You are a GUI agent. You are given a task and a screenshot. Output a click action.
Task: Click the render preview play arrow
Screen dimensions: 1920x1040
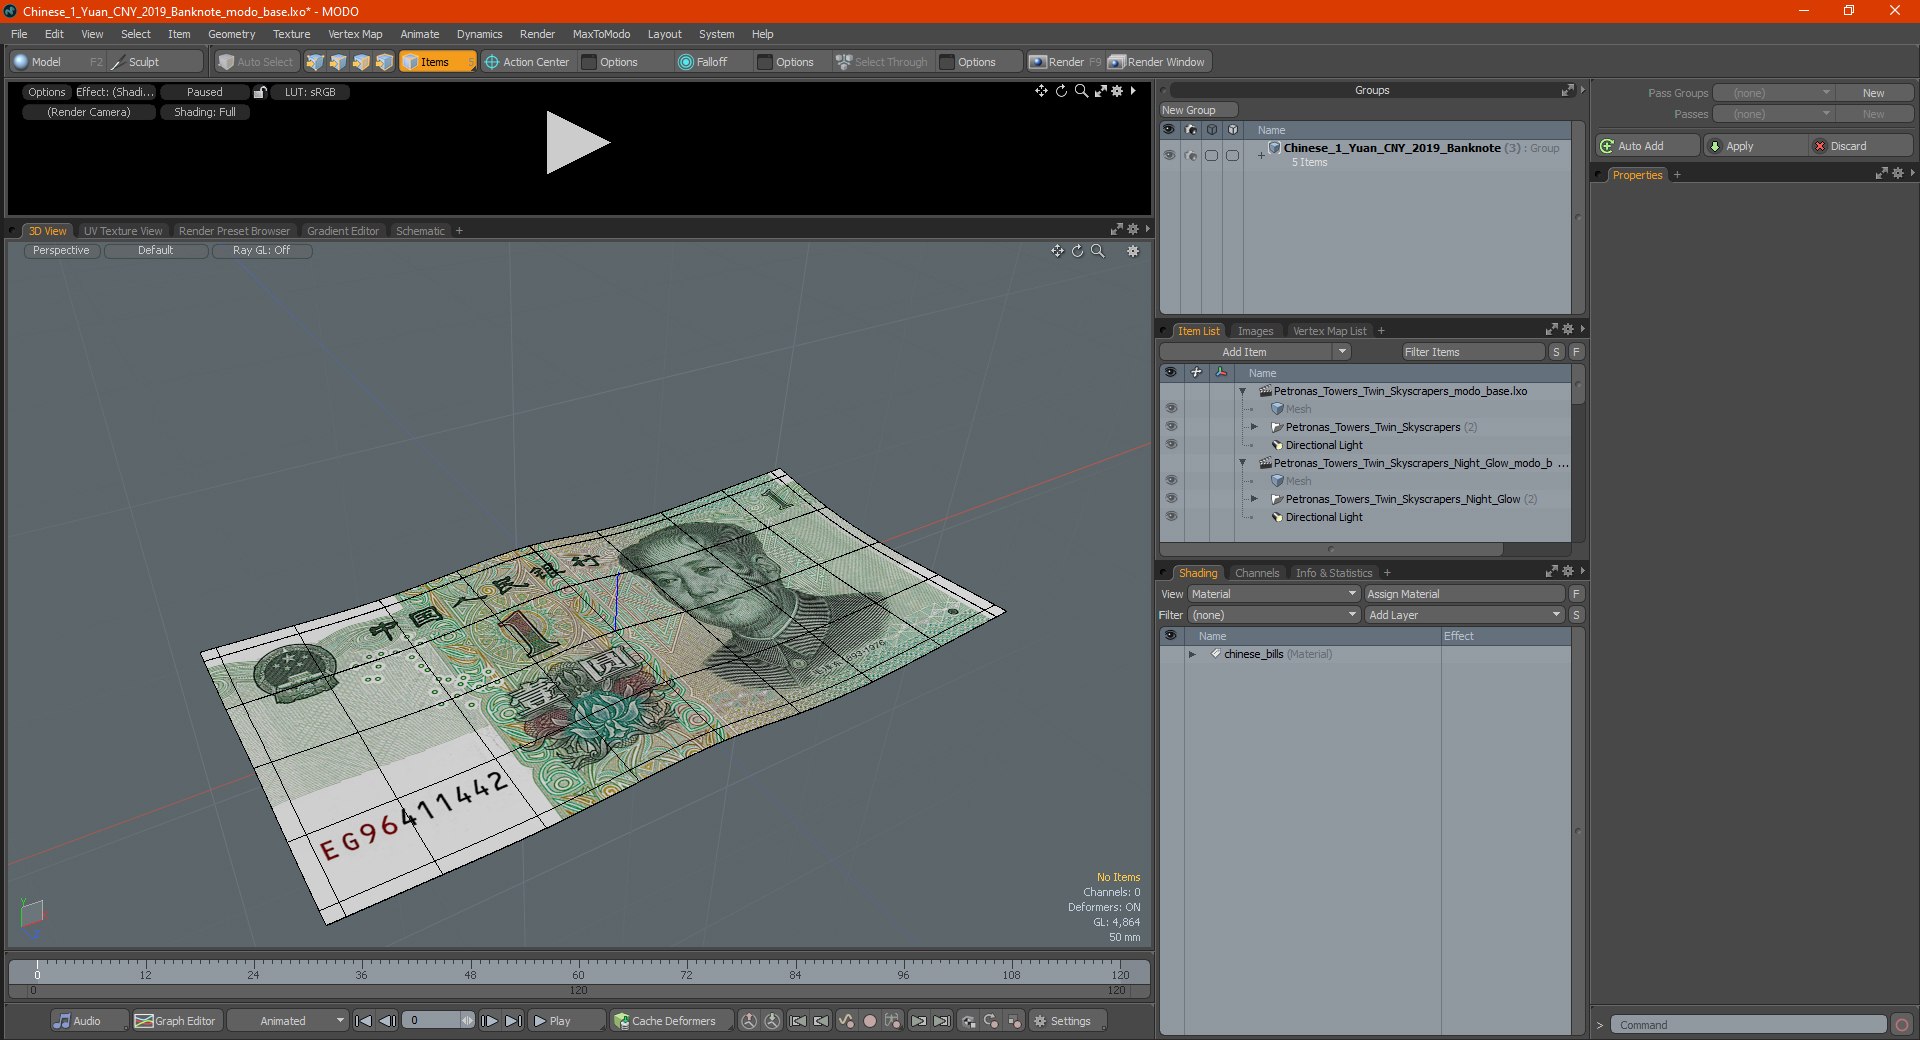(x=577, y=143)
